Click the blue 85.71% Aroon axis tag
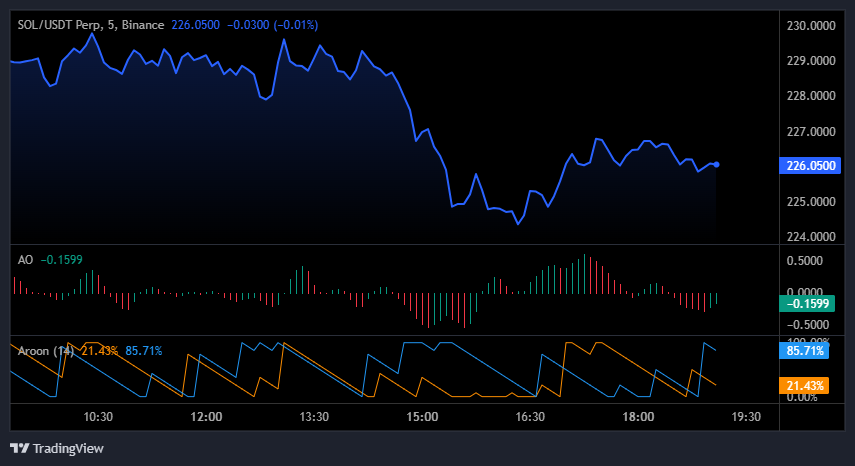The image size is (855, 466). click(806, 351)
